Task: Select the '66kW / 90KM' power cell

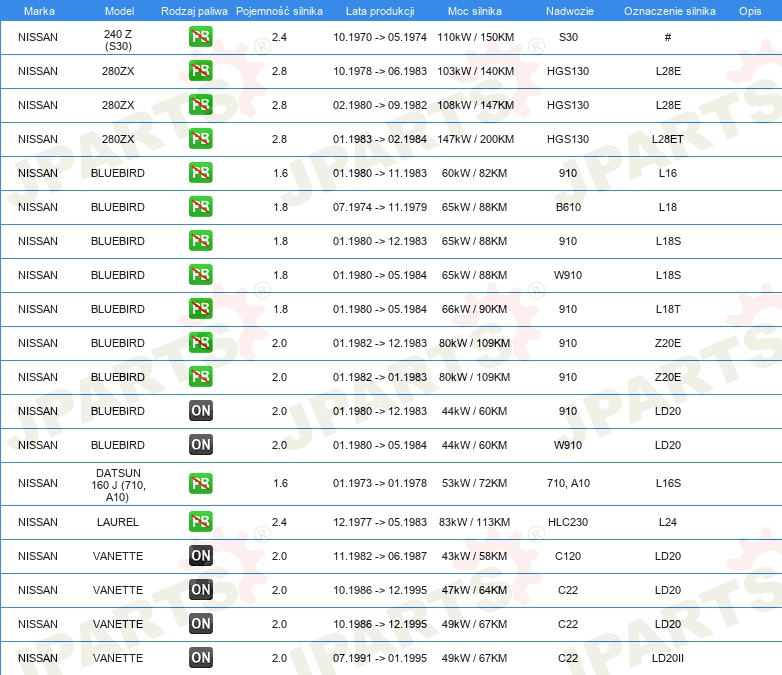Action: click(x=474, y=309)
